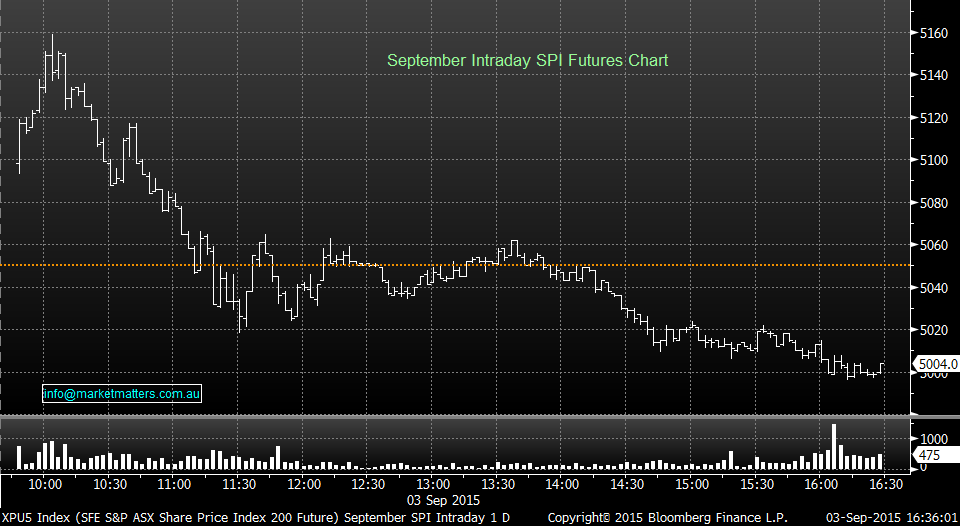Click the chart title 'September Intraday SPI Futures Chart'

(527, 61)
